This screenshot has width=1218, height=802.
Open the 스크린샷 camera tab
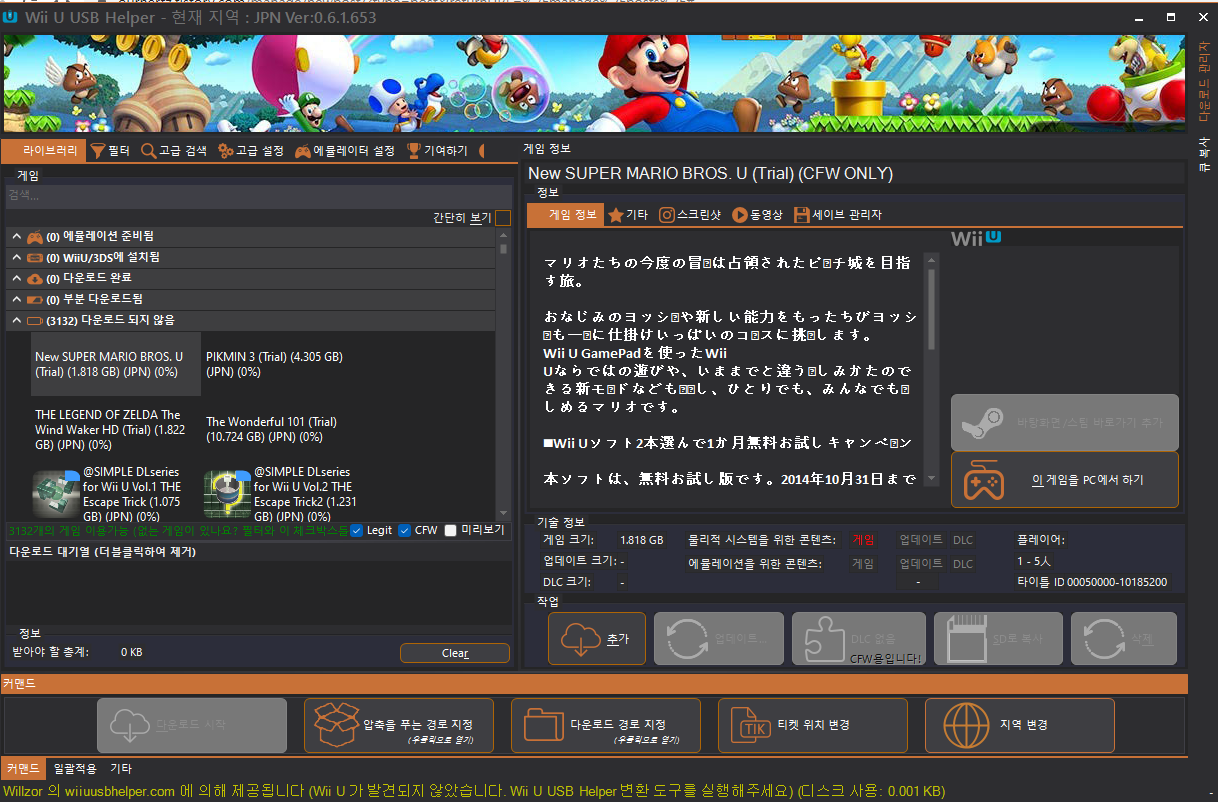point(690,215)
